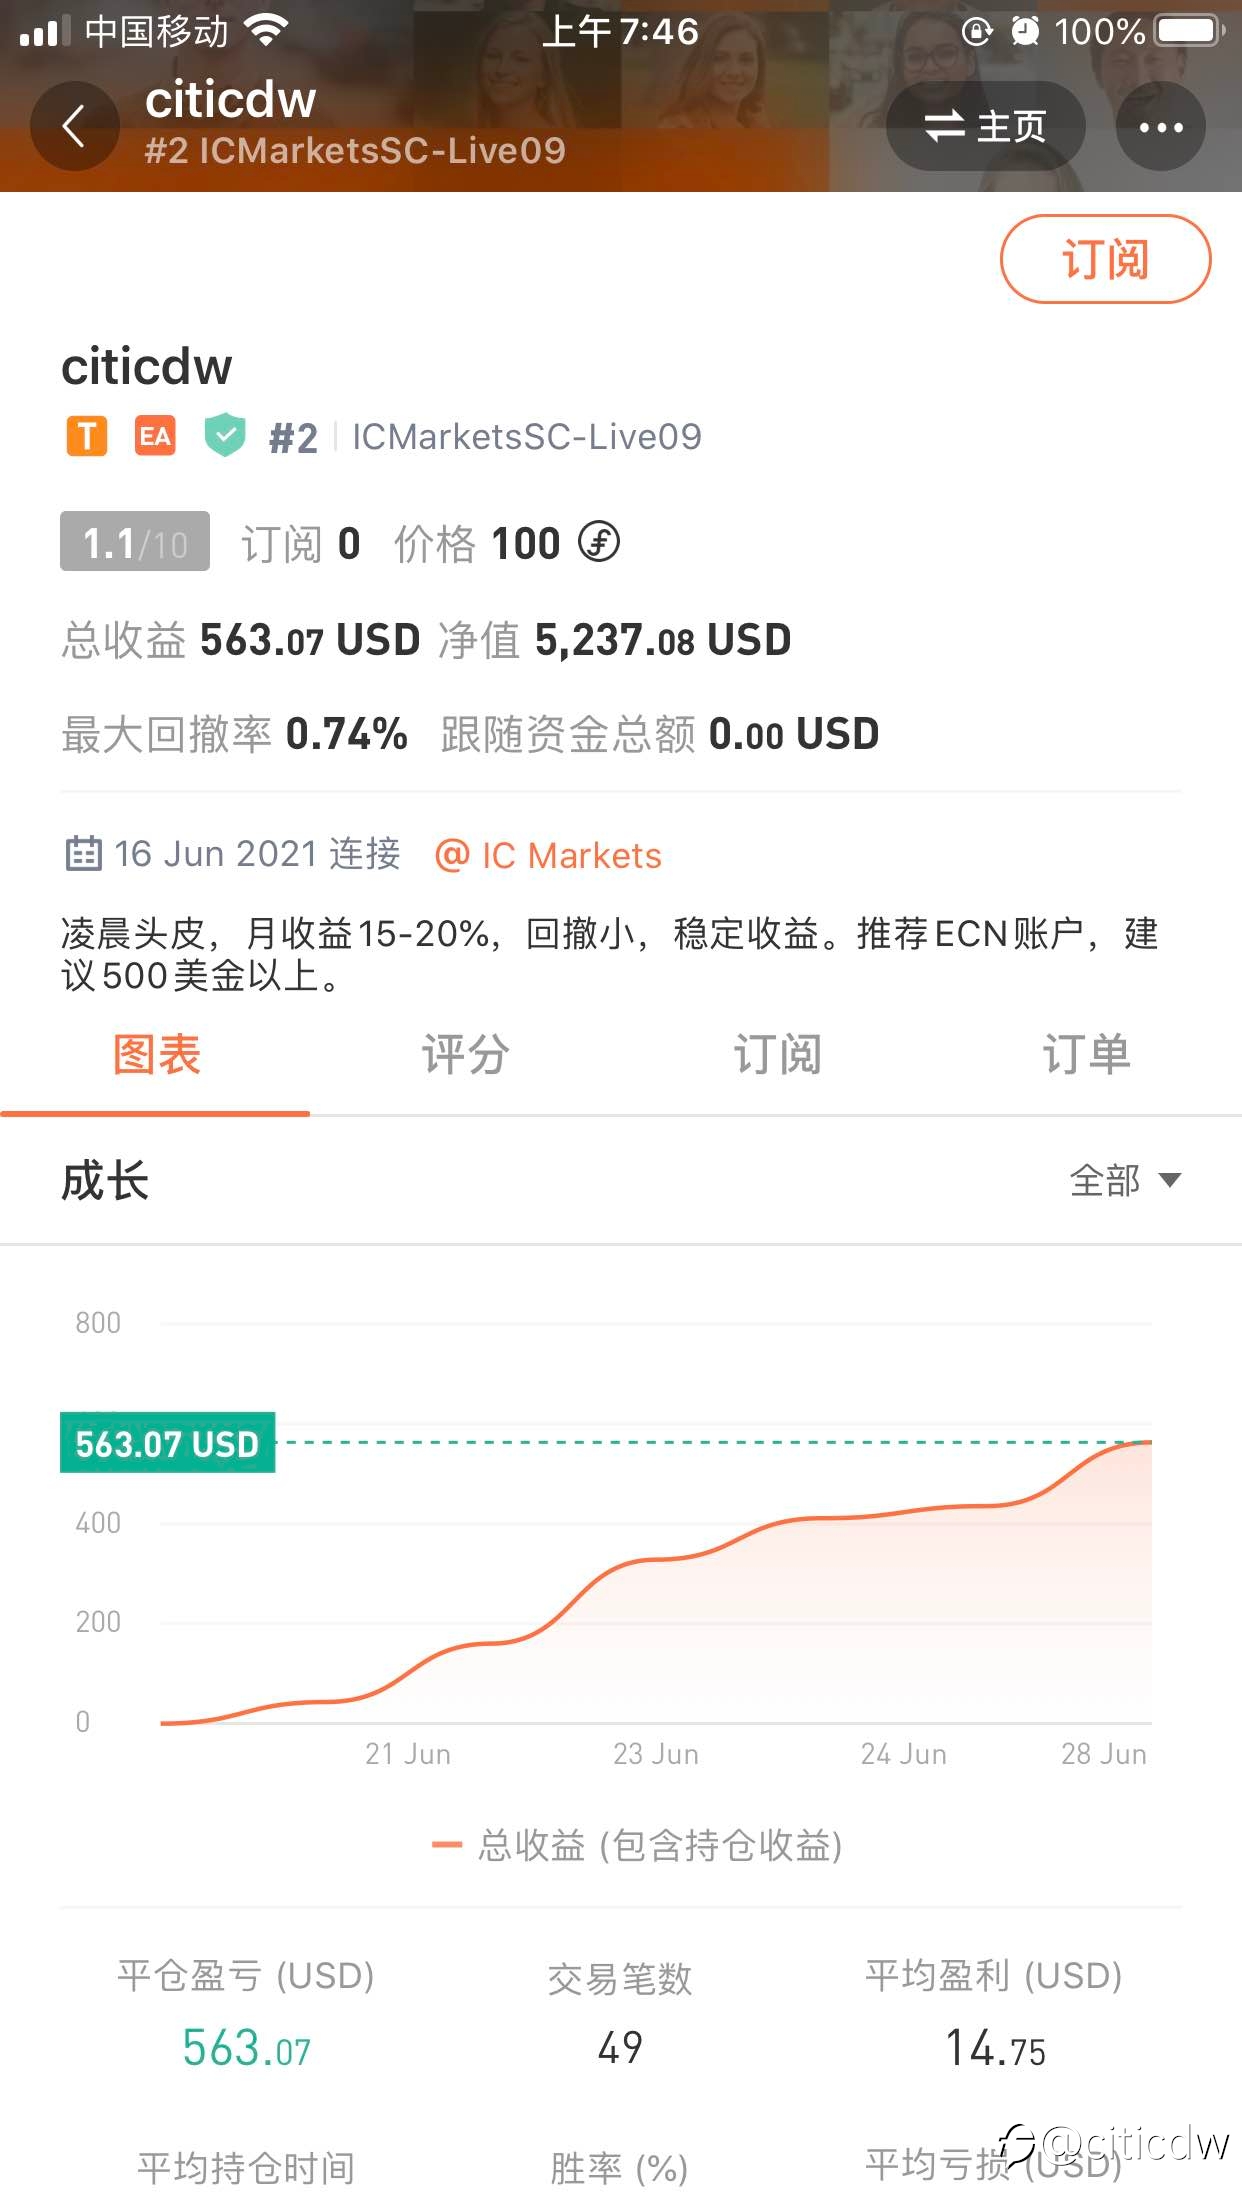This screenshot has width=1242, height=2208.
Task: Tap the orange 订阅 subscribe button
Action: tap(1105, 259)
